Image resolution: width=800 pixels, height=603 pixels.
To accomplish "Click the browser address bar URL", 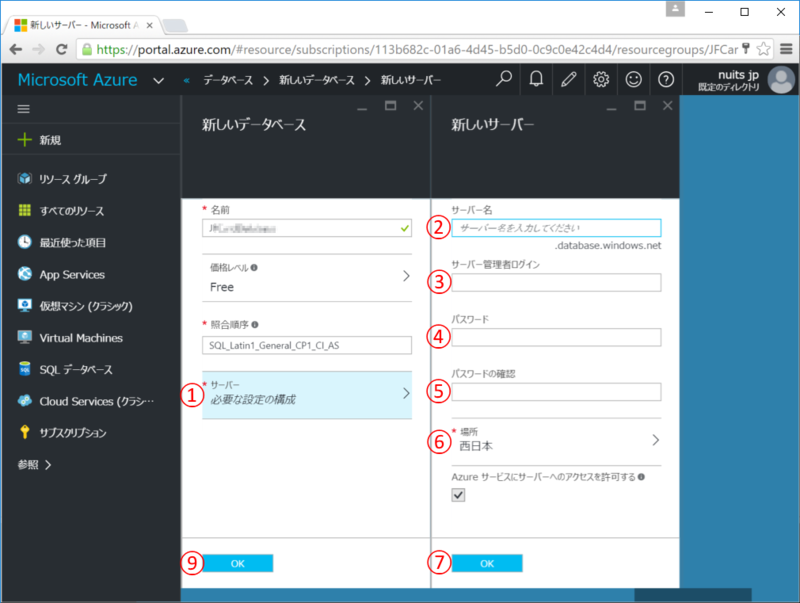I will pos(416,49).
